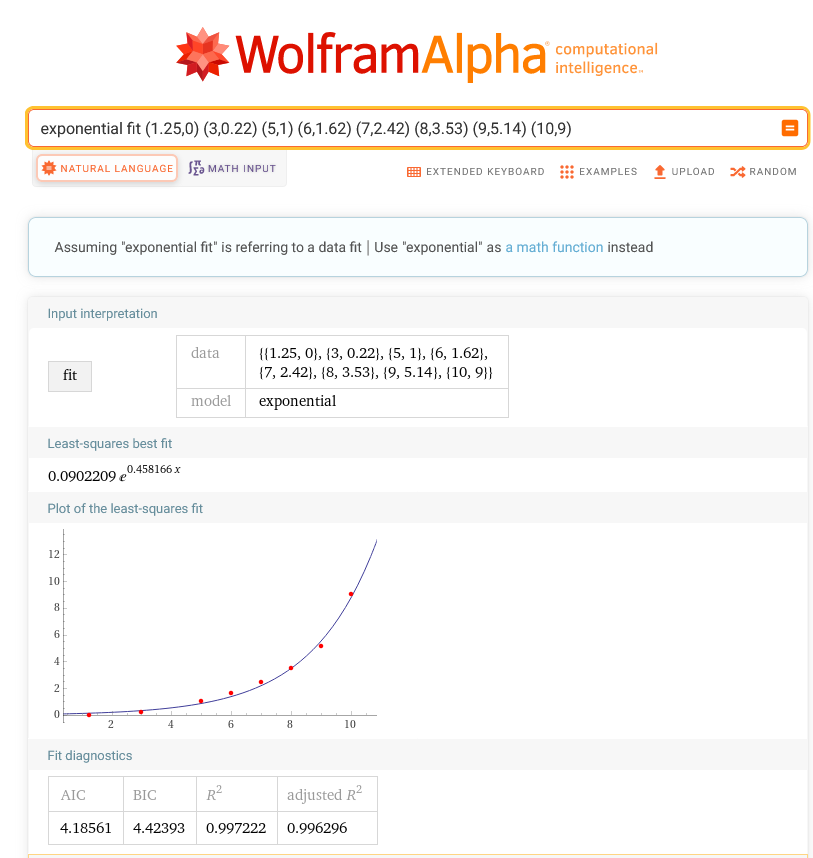
Task: Open the Extended Keyboard label
Action: click(485, 172)
